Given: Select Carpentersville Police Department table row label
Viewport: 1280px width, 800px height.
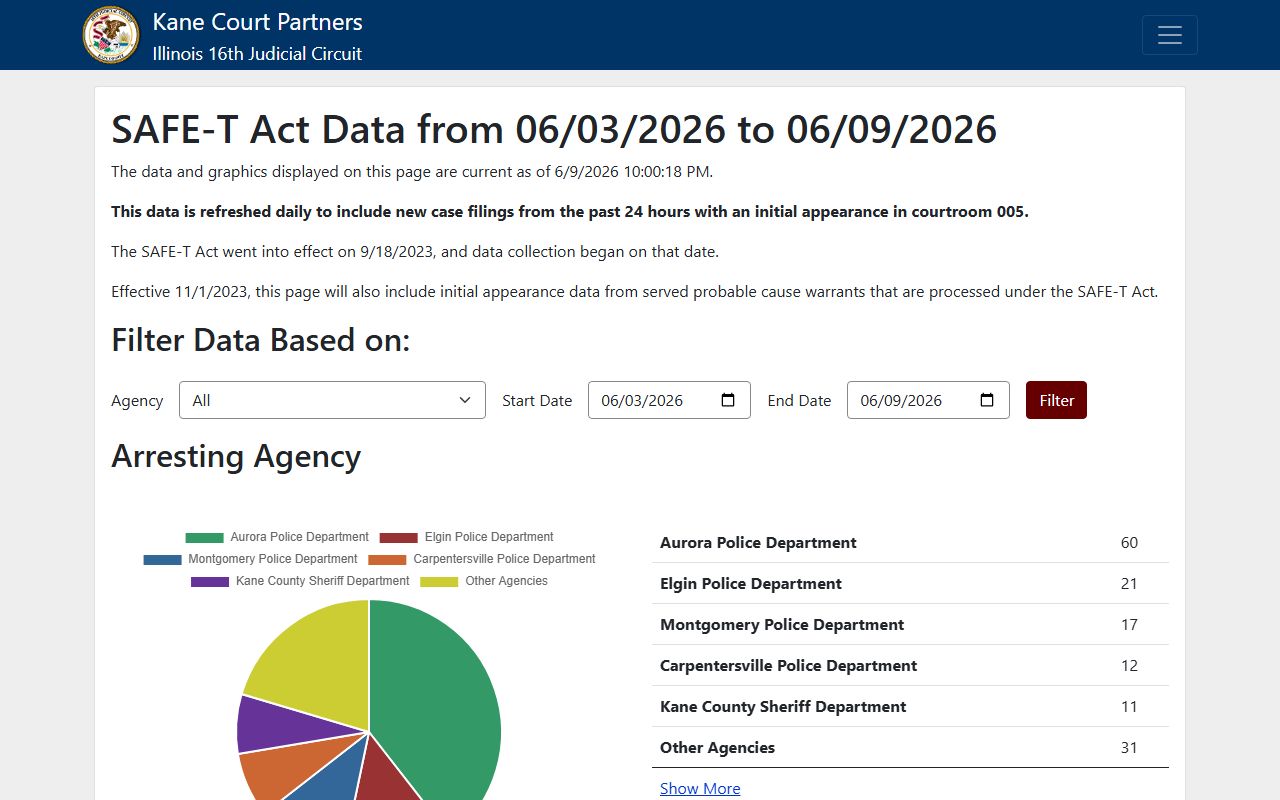Looking at the screenshot, I should click(788, 665).
